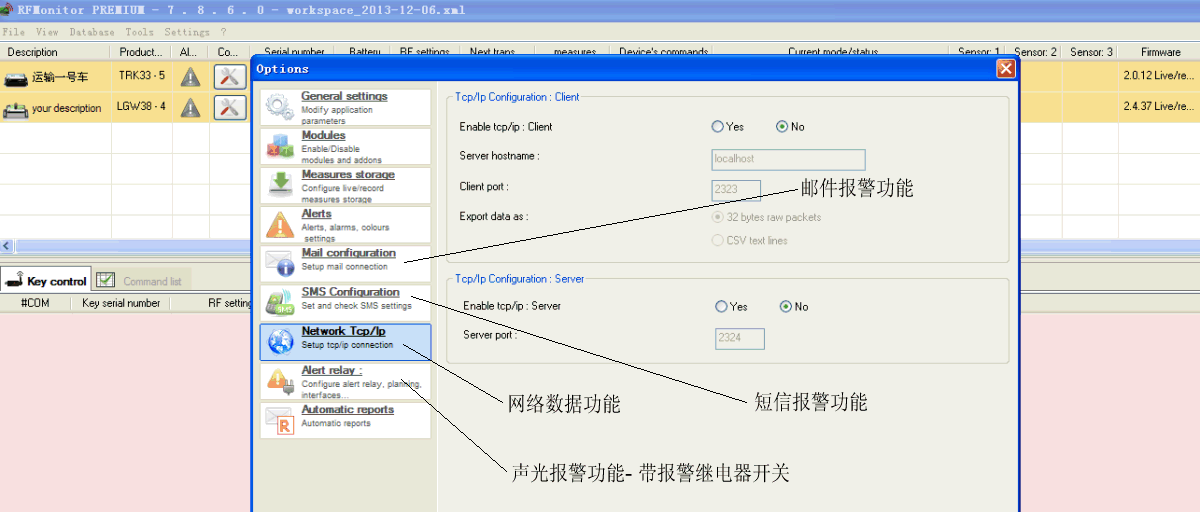Open Measures storage download icon

[x=278, y=185]
